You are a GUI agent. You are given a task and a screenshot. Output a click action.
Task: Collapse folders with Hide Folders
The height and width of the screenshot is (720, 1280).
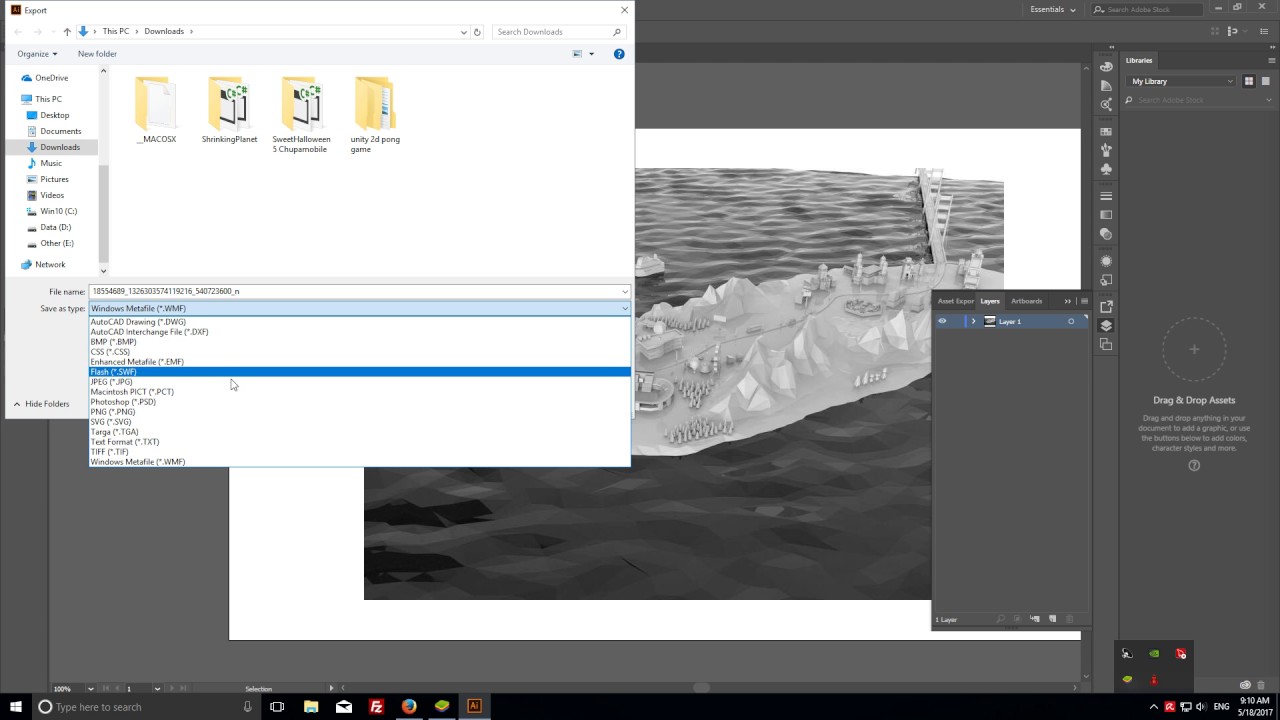pos(41,404)
